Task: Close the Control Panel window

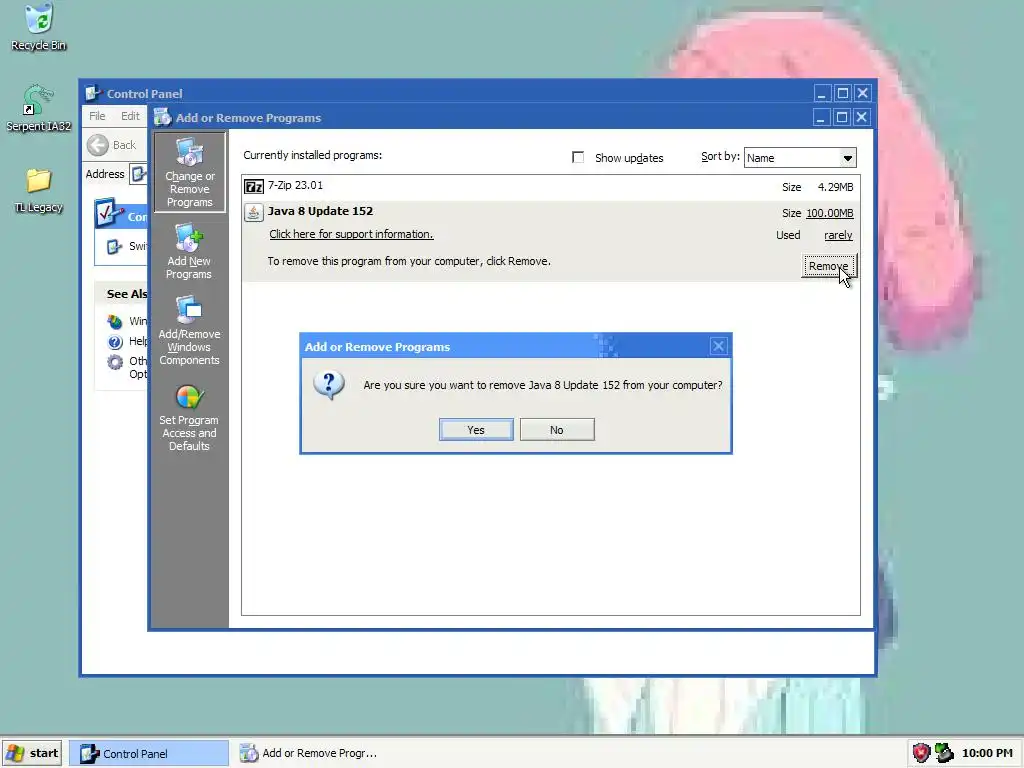Action: [863, 93]
